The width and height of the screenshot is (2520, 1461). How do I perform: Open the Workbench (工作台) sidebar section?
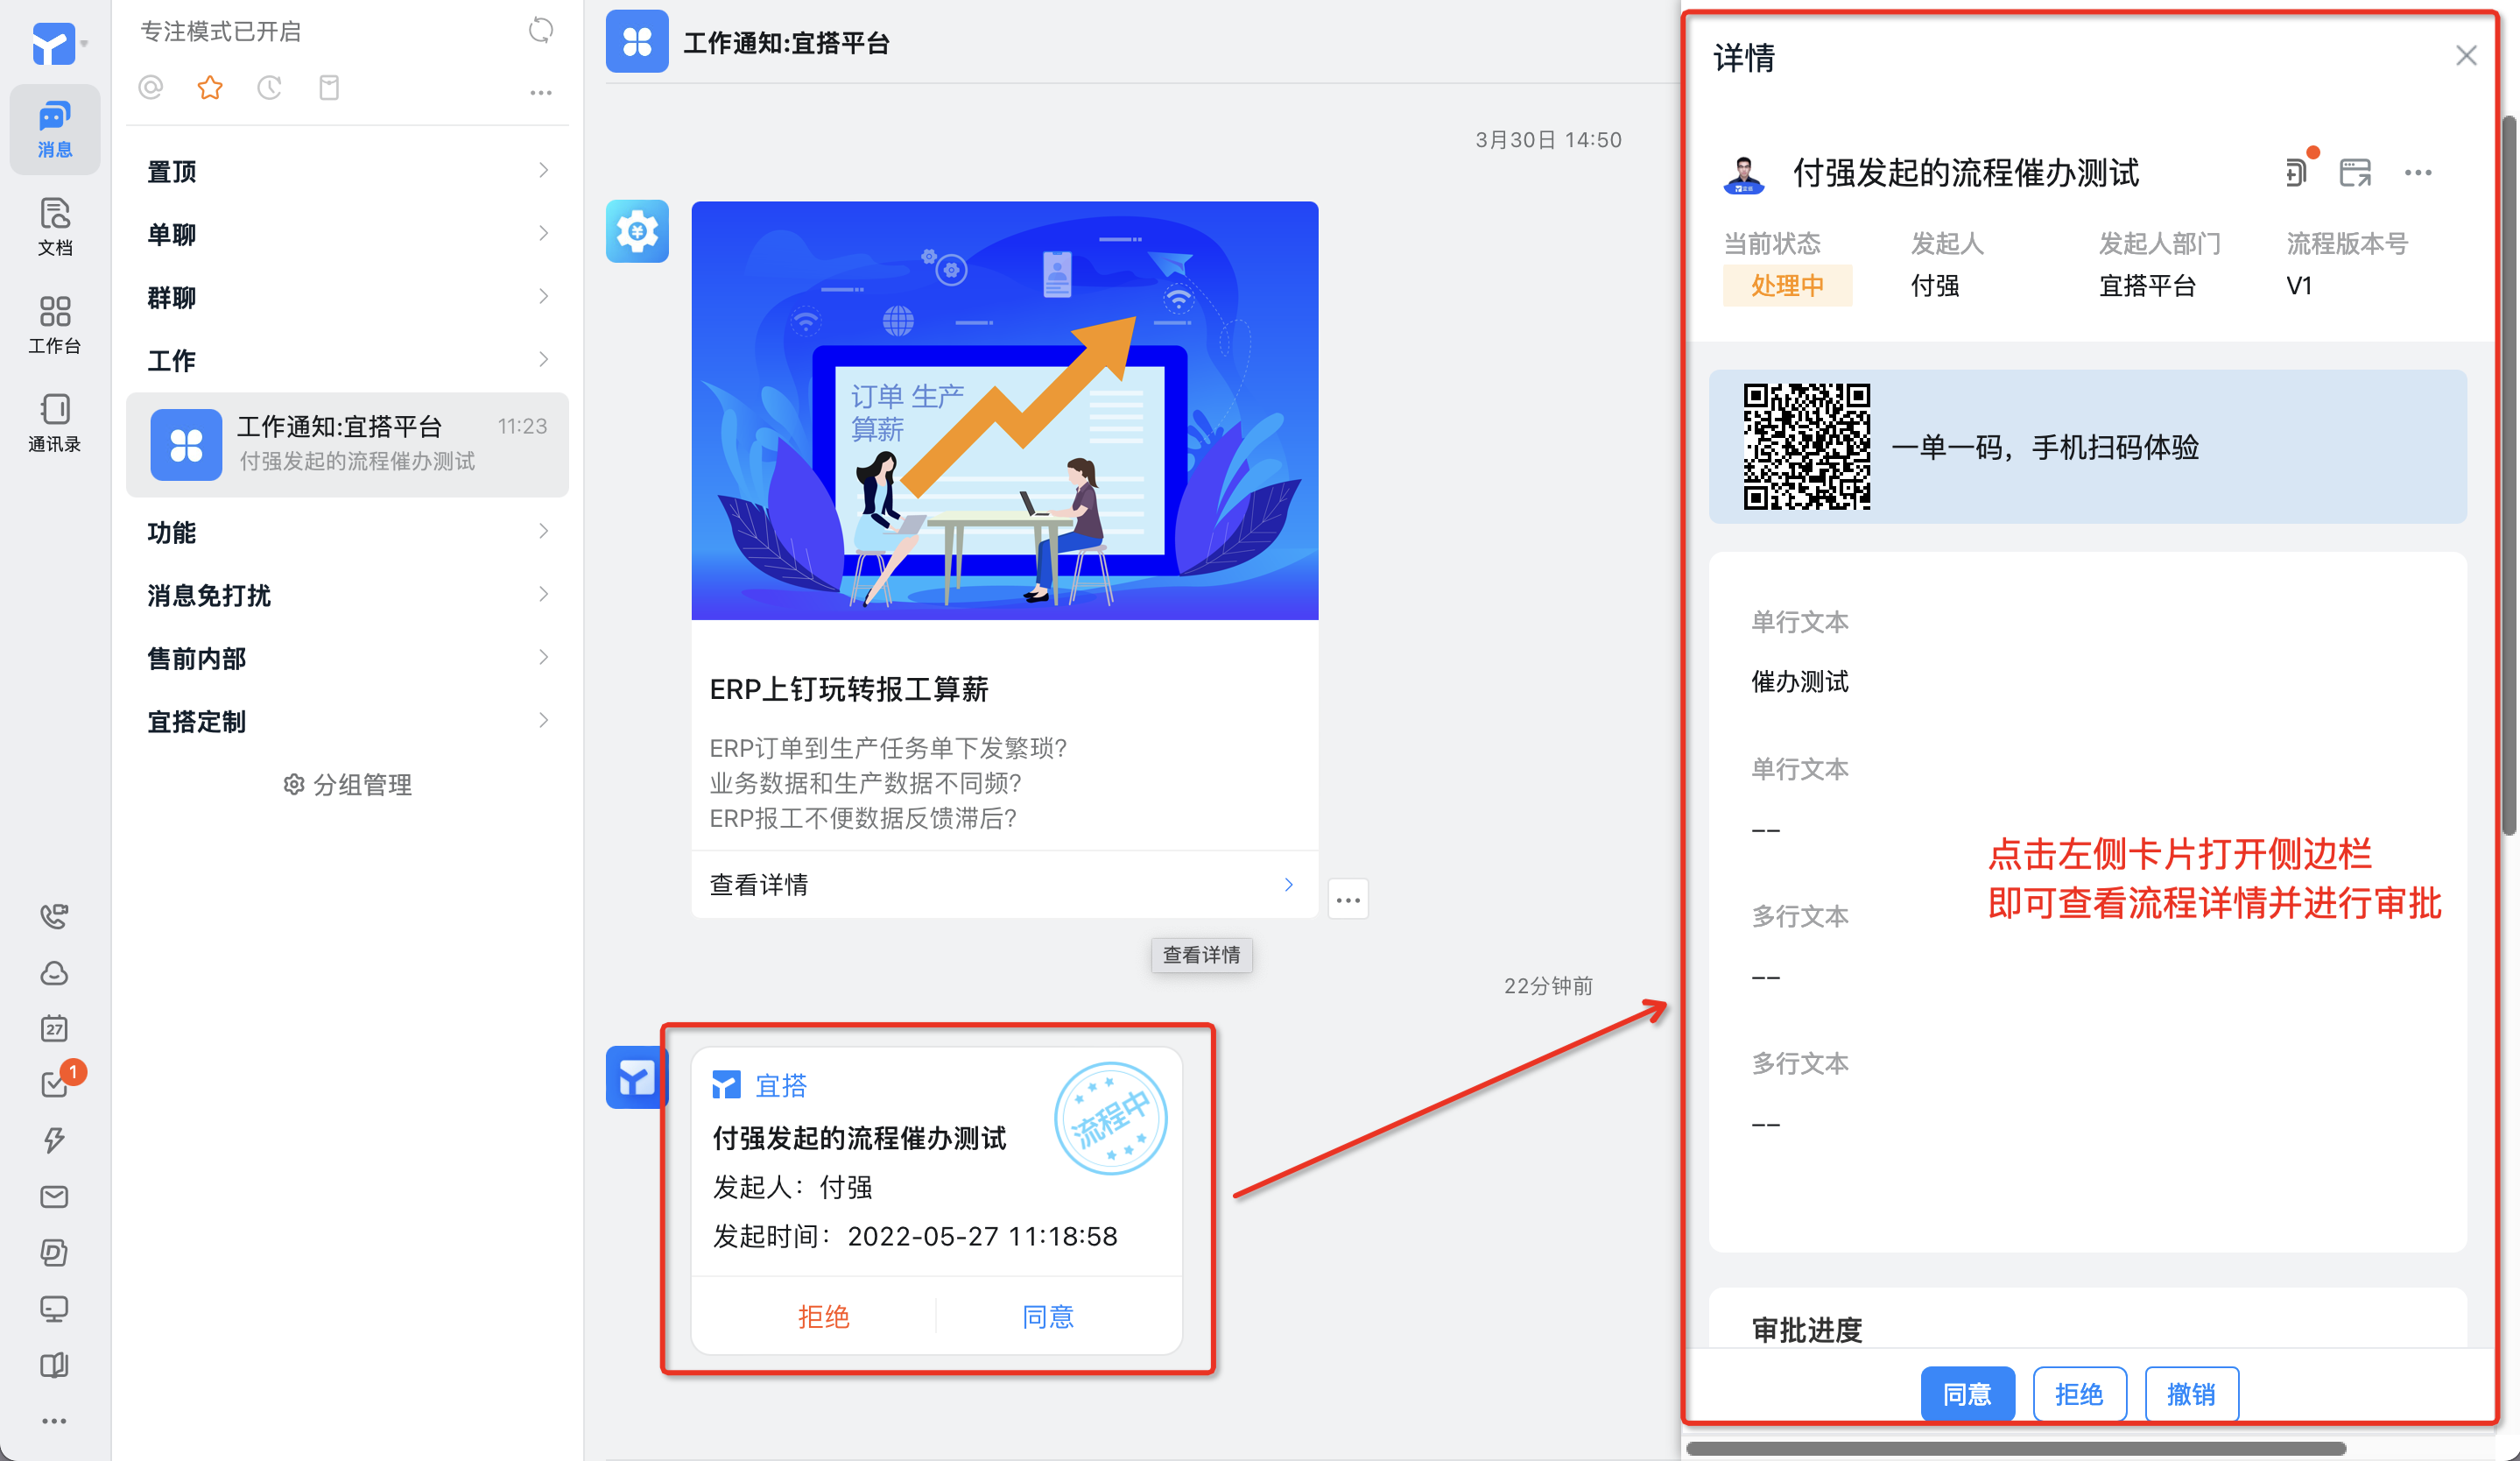[54, 324]
